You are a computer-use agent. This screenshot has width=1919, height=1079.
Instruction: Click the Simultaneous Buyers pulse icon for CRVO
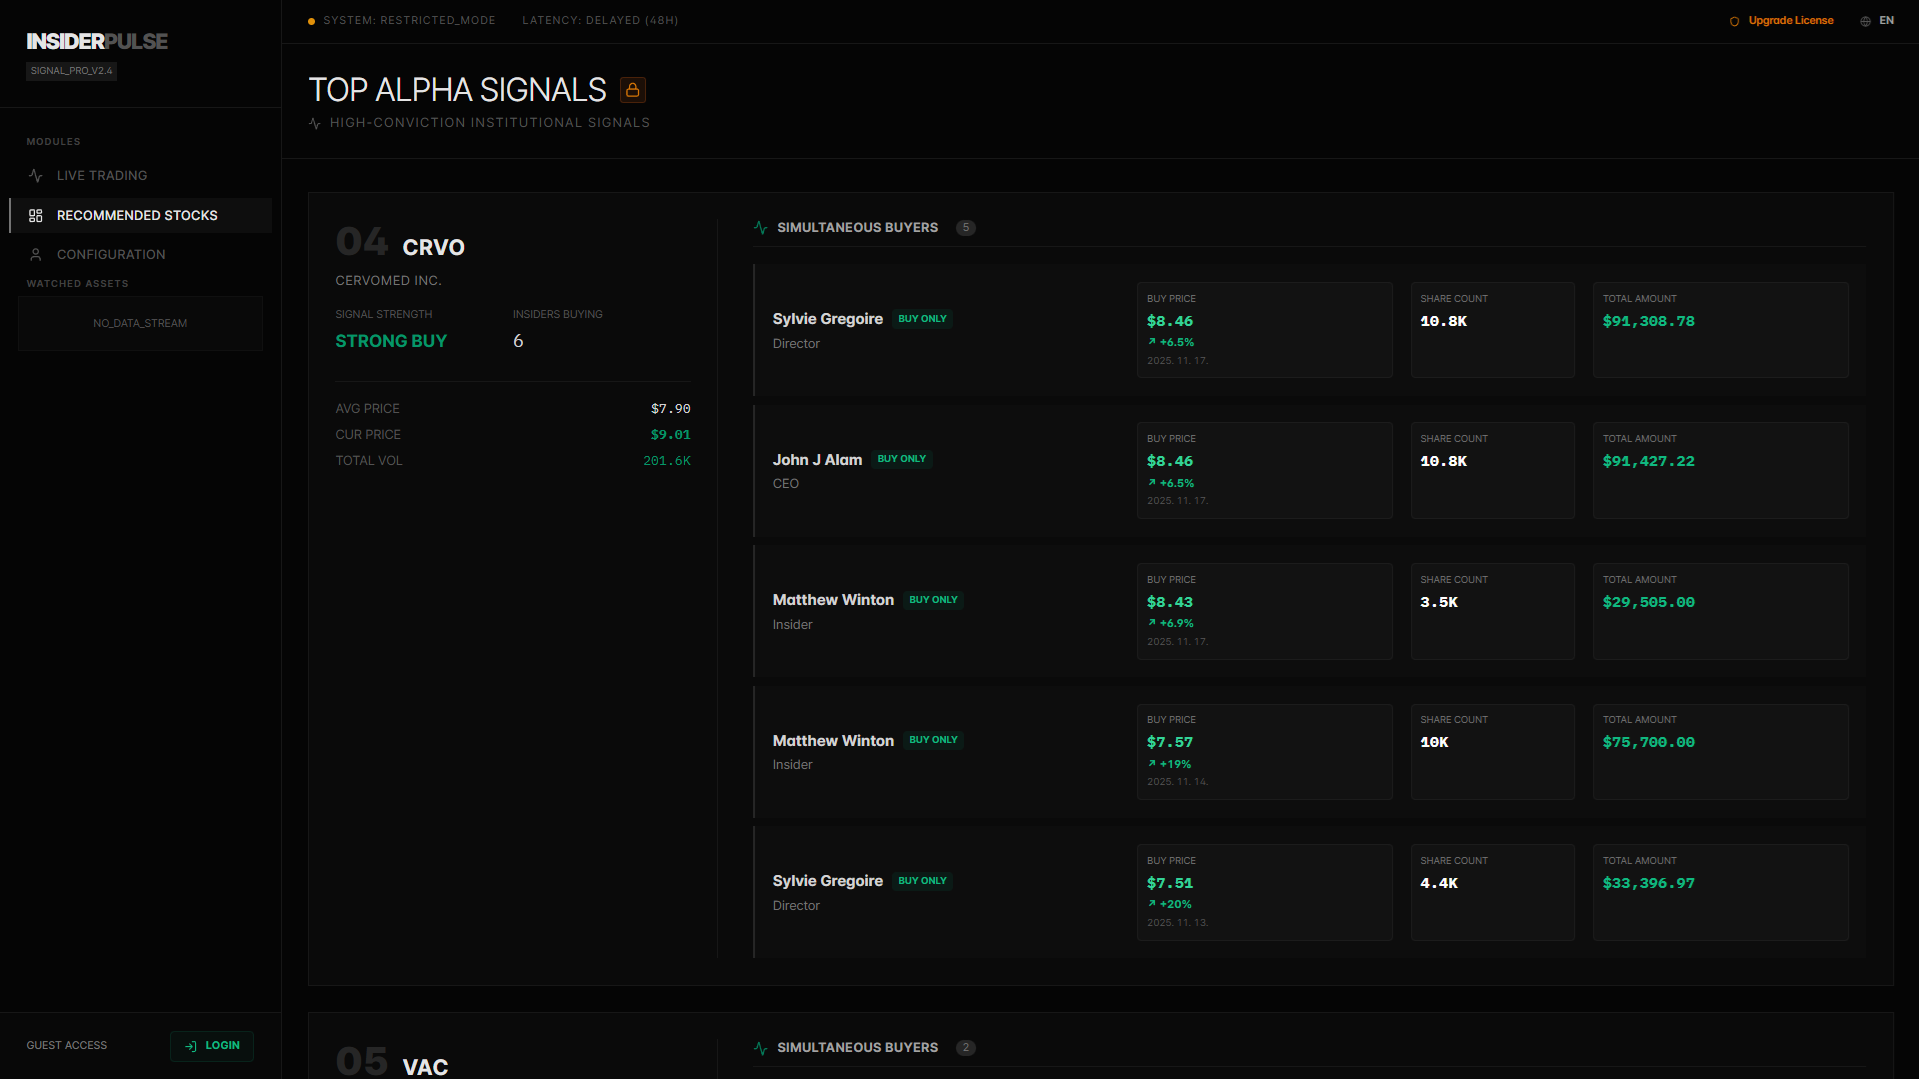click(x=761, y=228)
